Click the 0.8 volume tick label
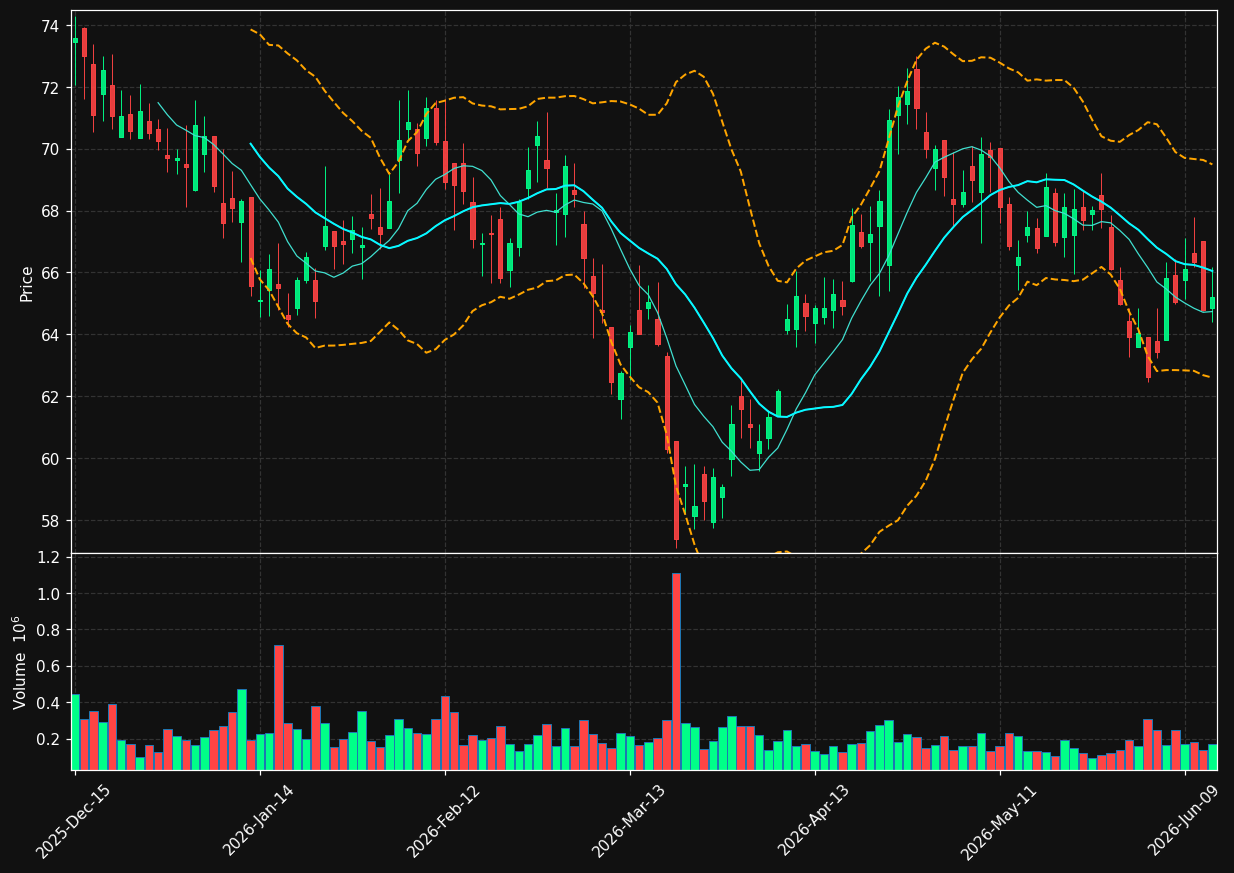The image size is (1234, 873). (48, 630)
